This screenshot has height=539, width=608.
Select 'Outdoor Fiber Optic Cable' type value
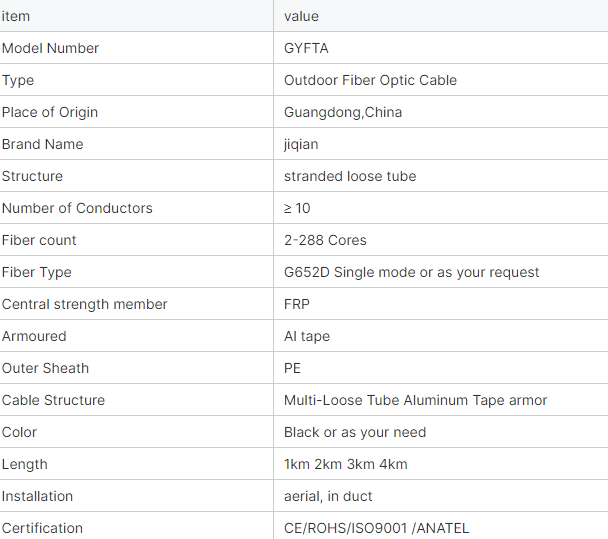[370, 80]
